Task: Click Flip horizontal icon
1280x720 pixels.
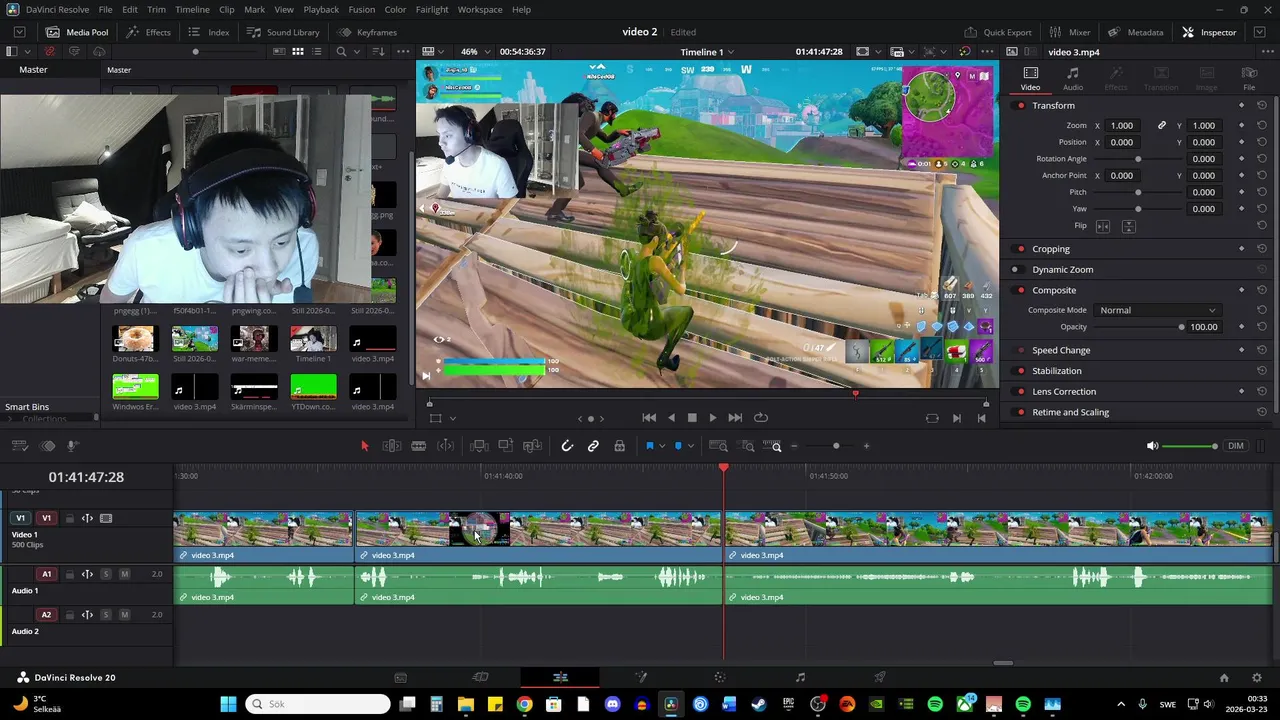Action: (x=1103, y=226)
